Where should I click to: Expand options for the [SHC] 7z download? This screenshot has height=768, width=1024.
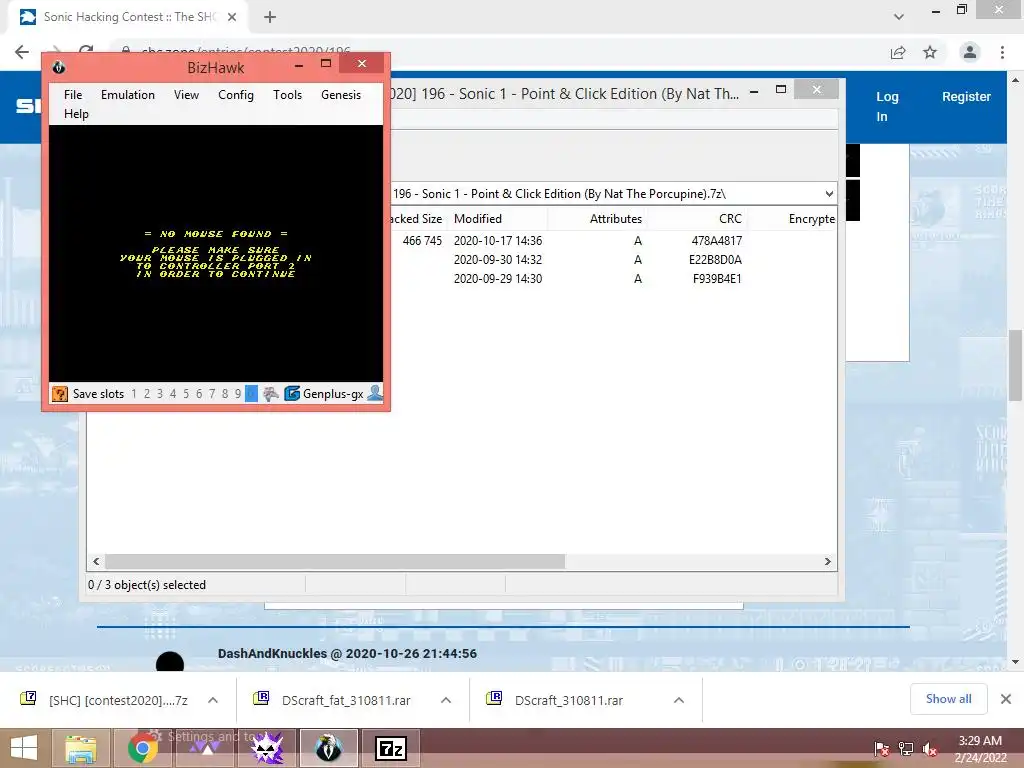213,700
